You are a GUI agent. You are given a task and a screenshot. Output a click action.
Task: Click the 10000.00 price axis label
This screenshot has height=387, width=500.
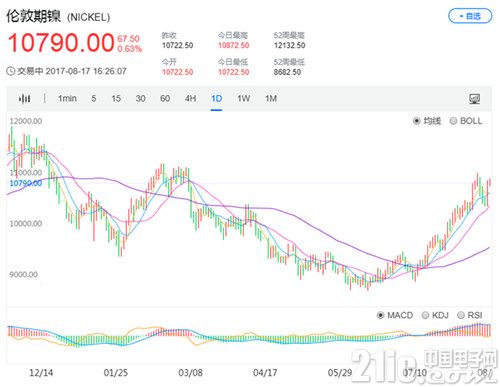pos(26,223)
